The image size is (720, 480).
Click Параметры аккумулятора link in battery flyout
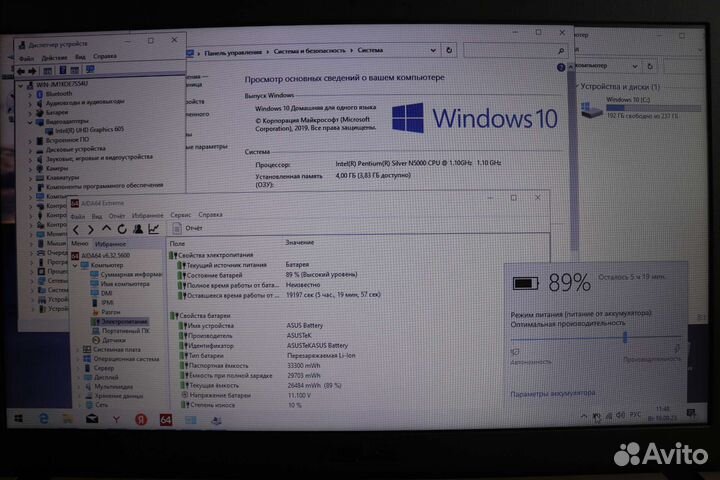pyautogui.click(x=553, y=393)
